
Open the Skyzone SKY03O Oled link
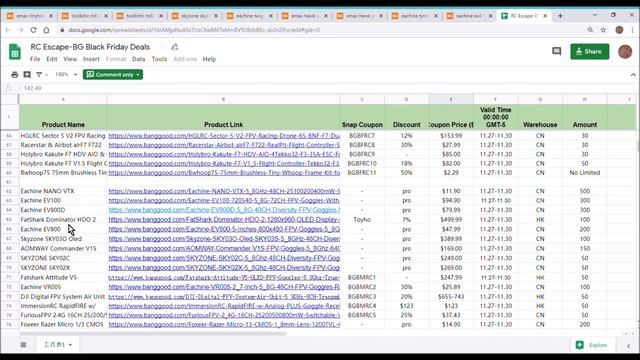(x=224, y=239)
